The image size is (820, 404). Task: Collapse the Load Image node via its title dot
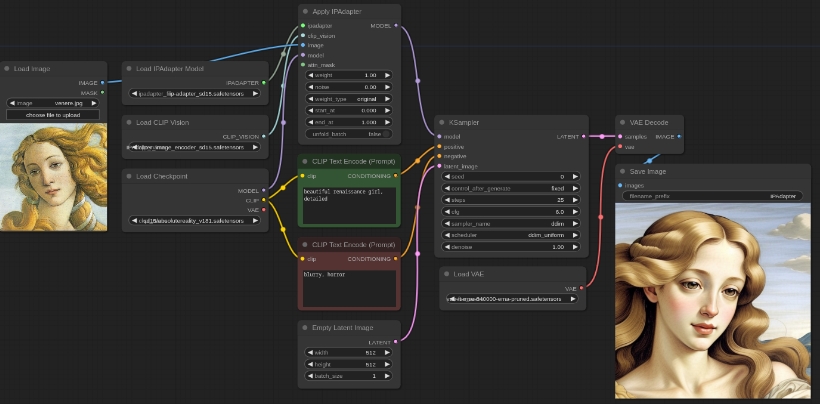tap(6, 69)
